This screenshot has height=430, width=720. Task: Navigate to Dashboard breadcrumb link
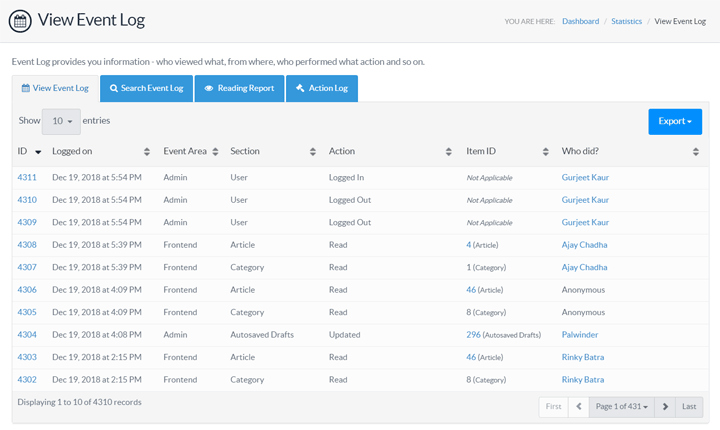pos(580,21)
